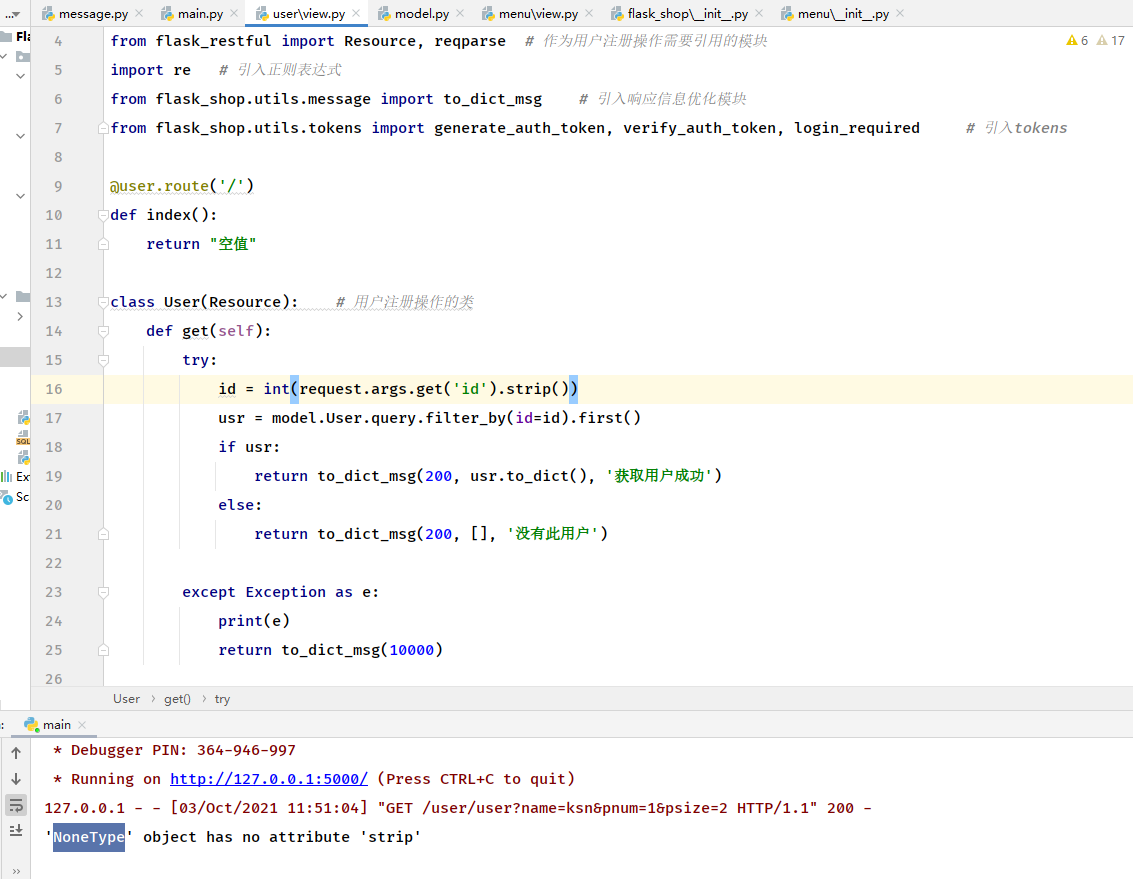The image size is (1133, 879).
Task: Click 'filter_by' on line 17
Action: point(465,418)
